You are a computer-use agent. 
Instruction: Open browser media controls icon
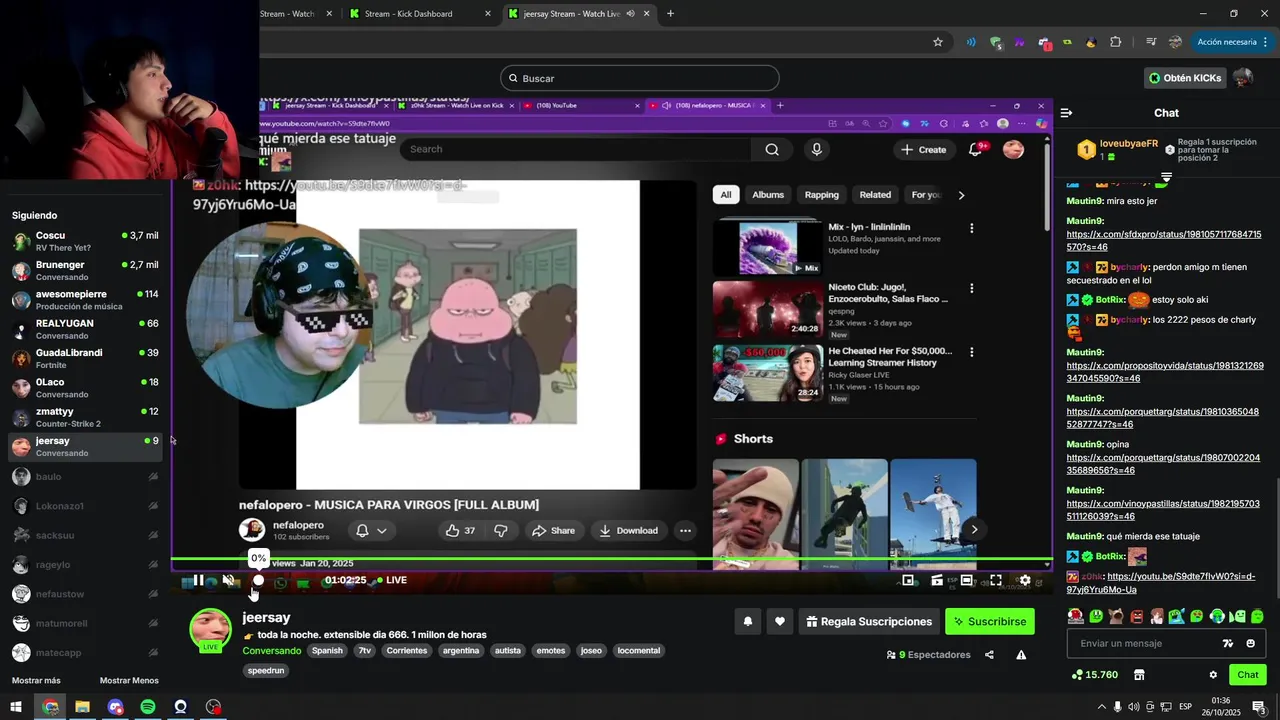click(1151, 42)
